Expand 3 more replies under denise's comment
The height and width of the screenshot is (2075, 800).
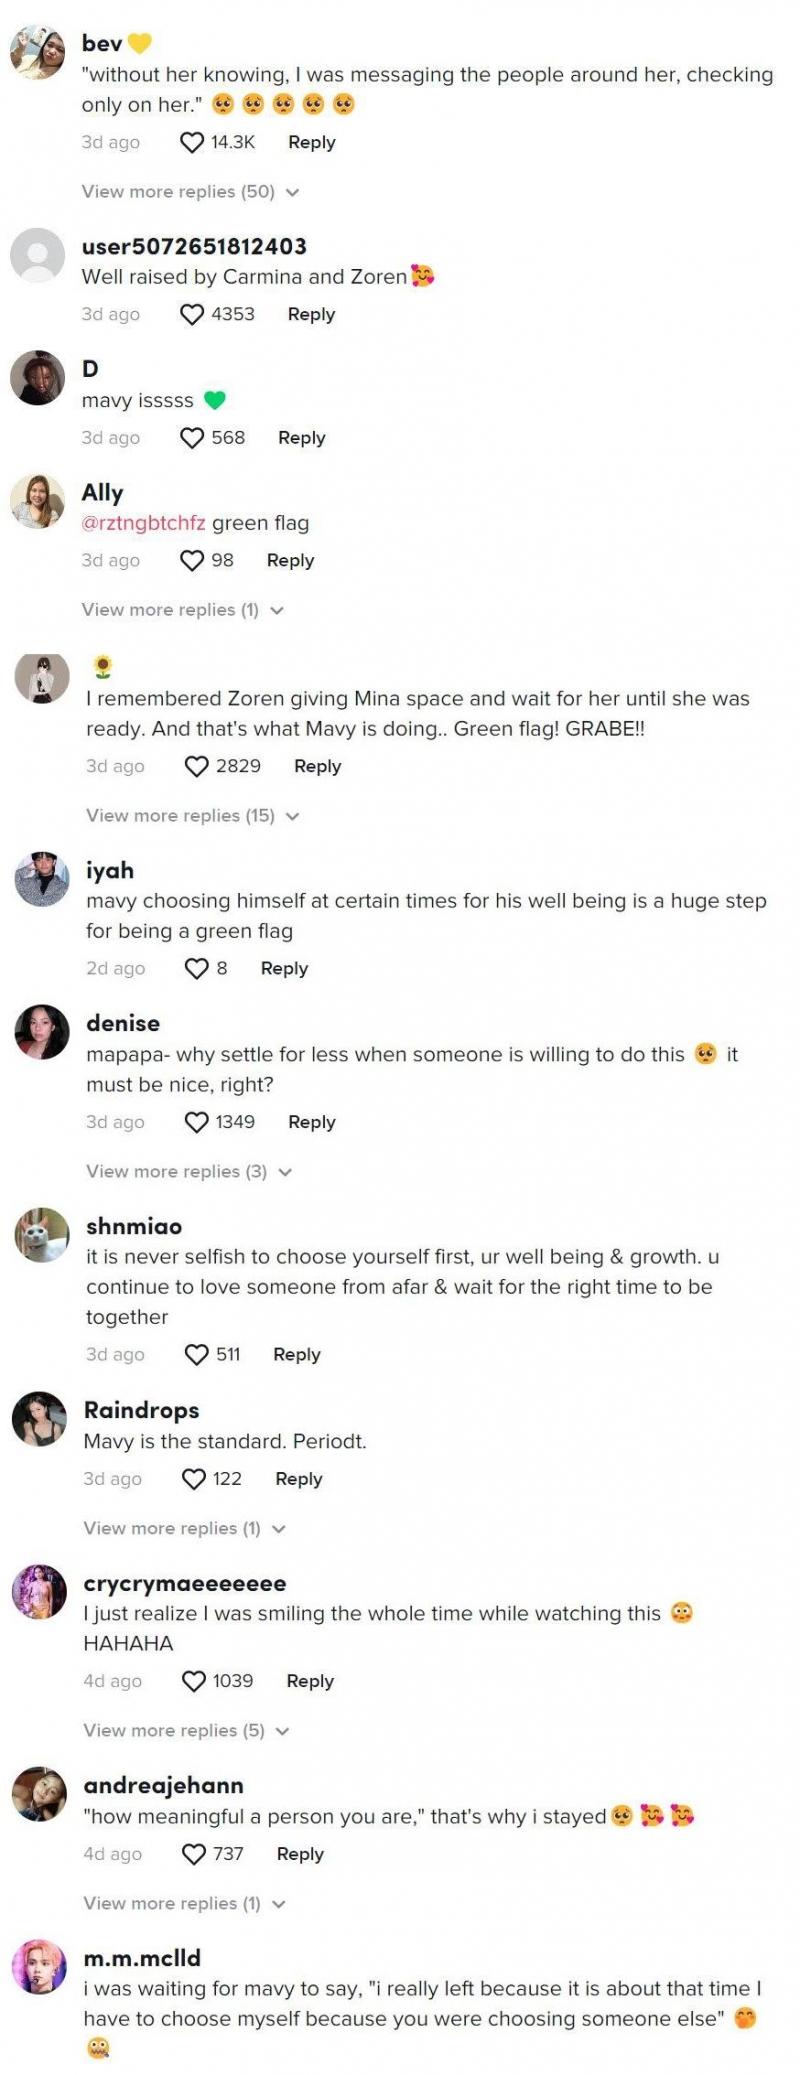(188, 1172)
